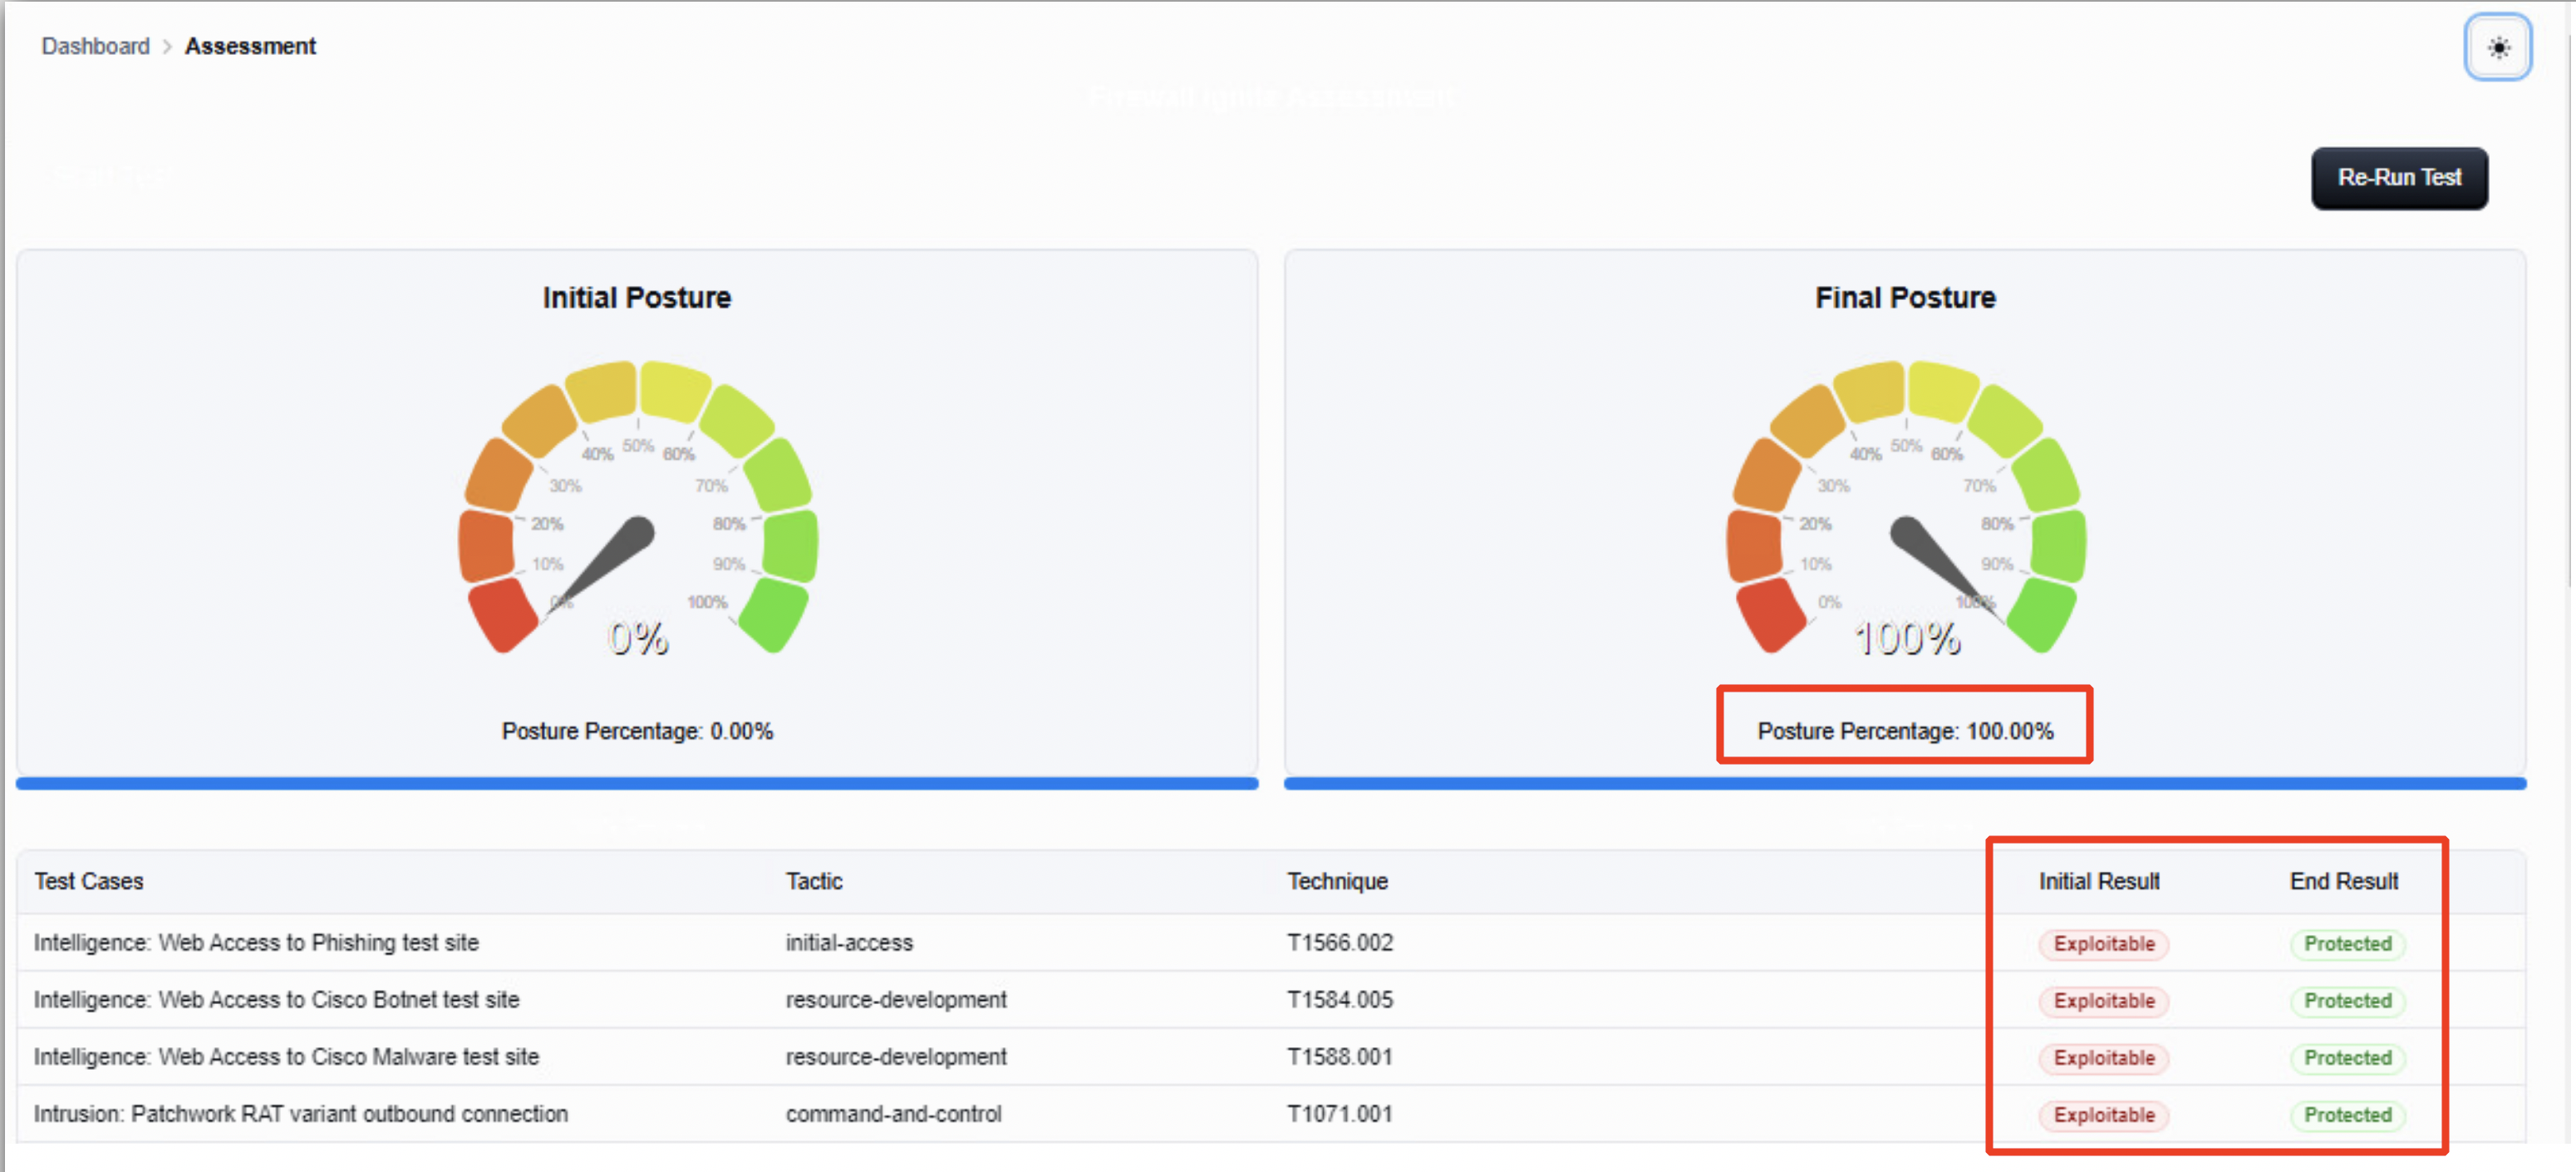Go to Dashboard breadcrumb link
Image resolution: width=2576 pixels, height=1172 pixels.
click(95, 46)
